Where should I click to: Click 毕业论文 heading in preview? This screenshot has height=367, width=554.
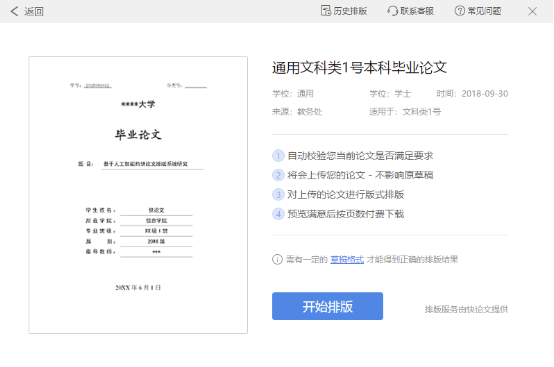[138, 135]
